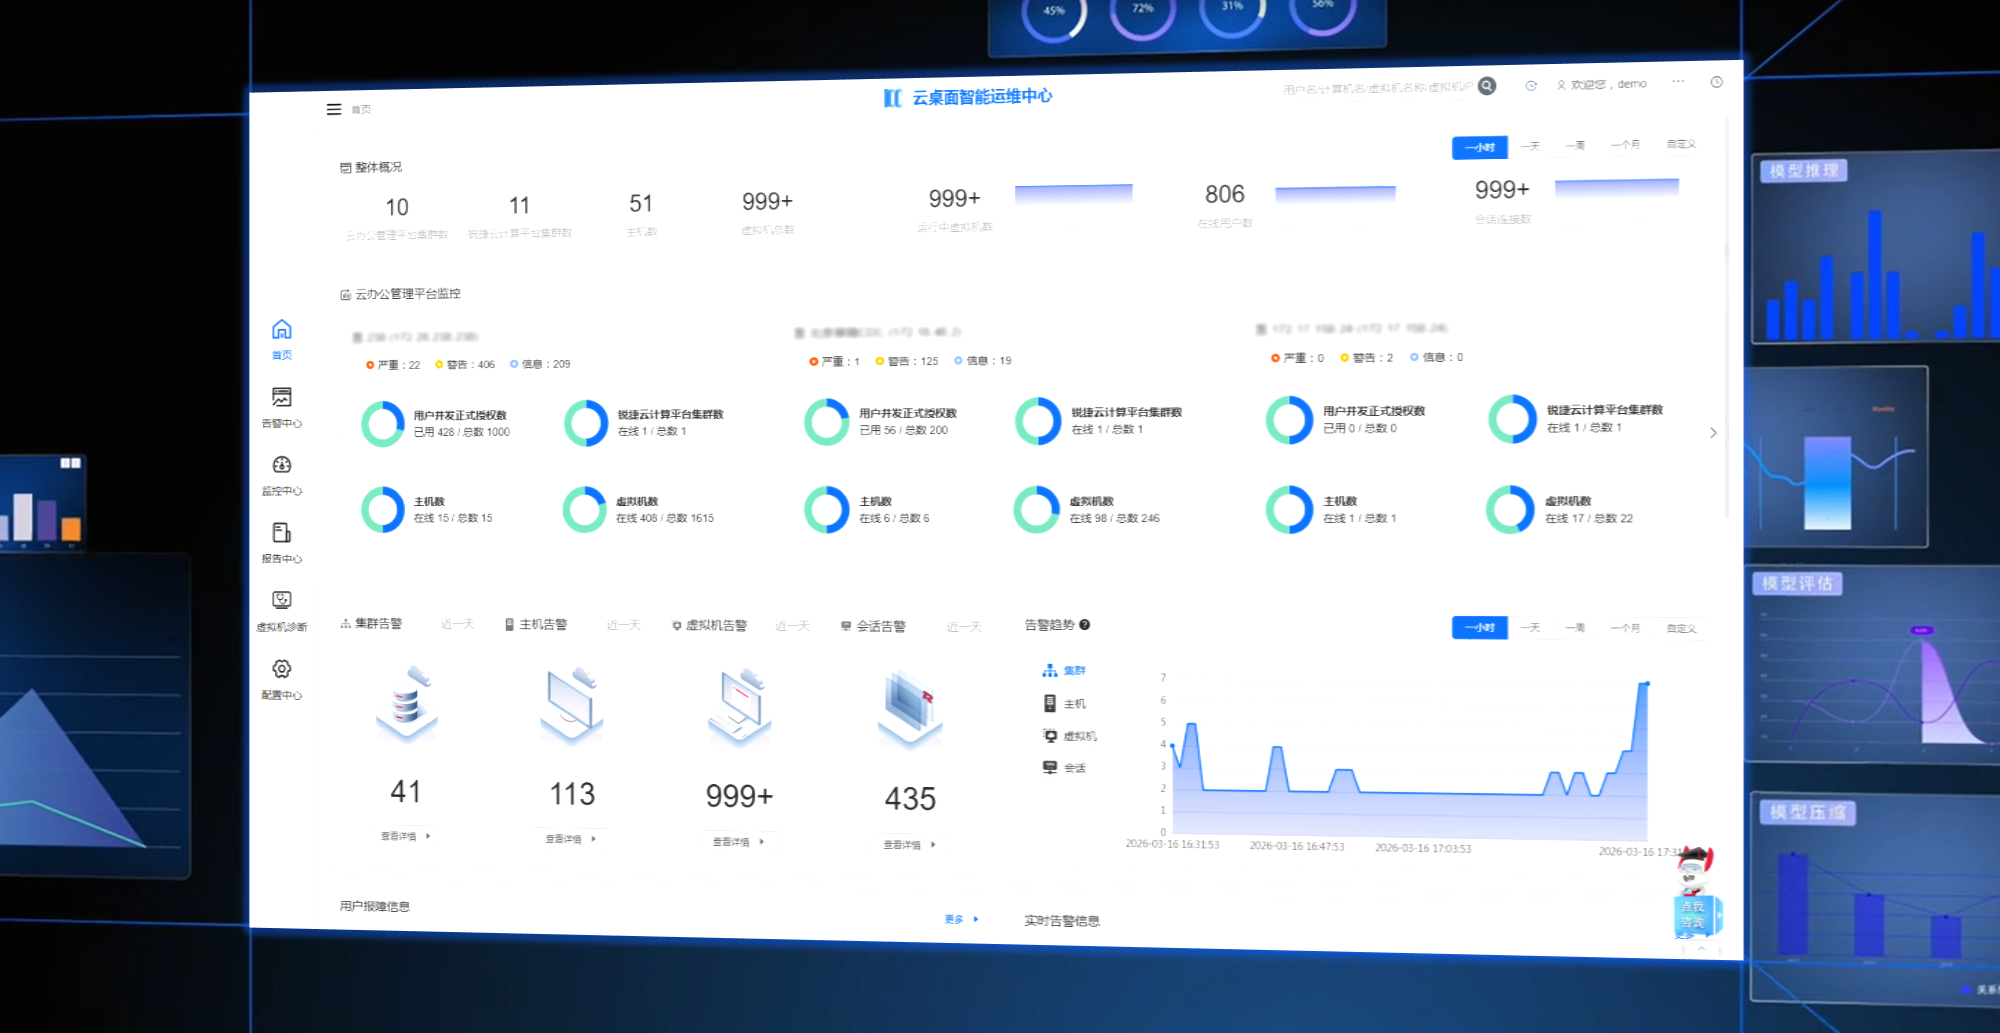Open 近一天 dropdown next to 主机告警

(x=623, y=625)
